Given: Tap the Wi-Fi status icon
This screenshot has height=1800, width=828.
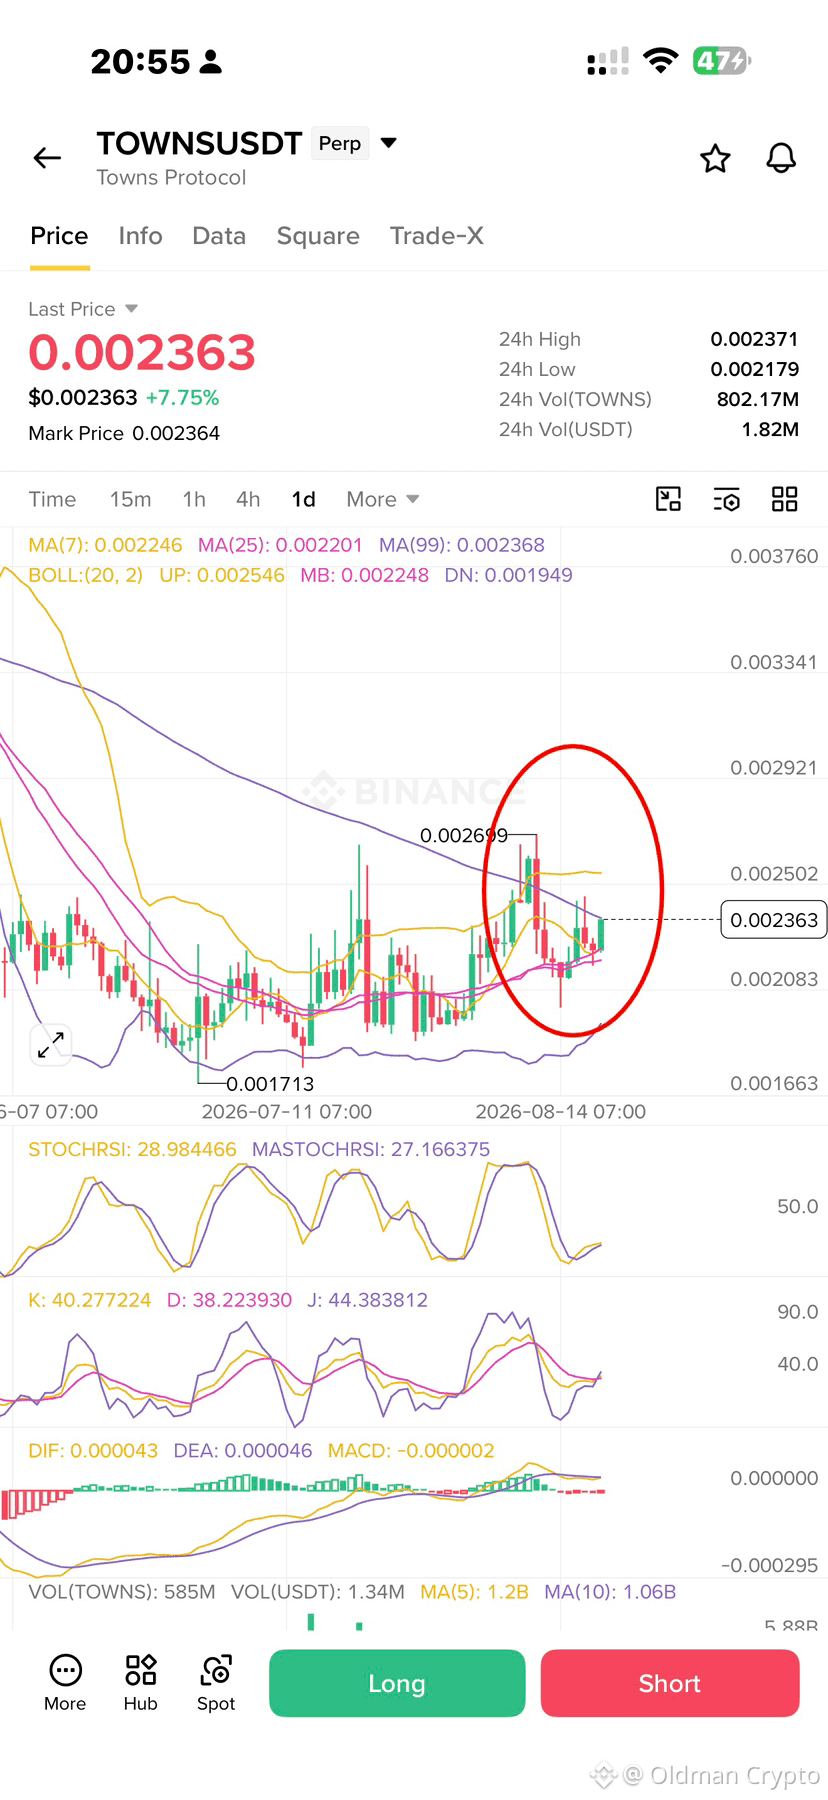Looking at the screenshot, I should [x=660, y=61].
